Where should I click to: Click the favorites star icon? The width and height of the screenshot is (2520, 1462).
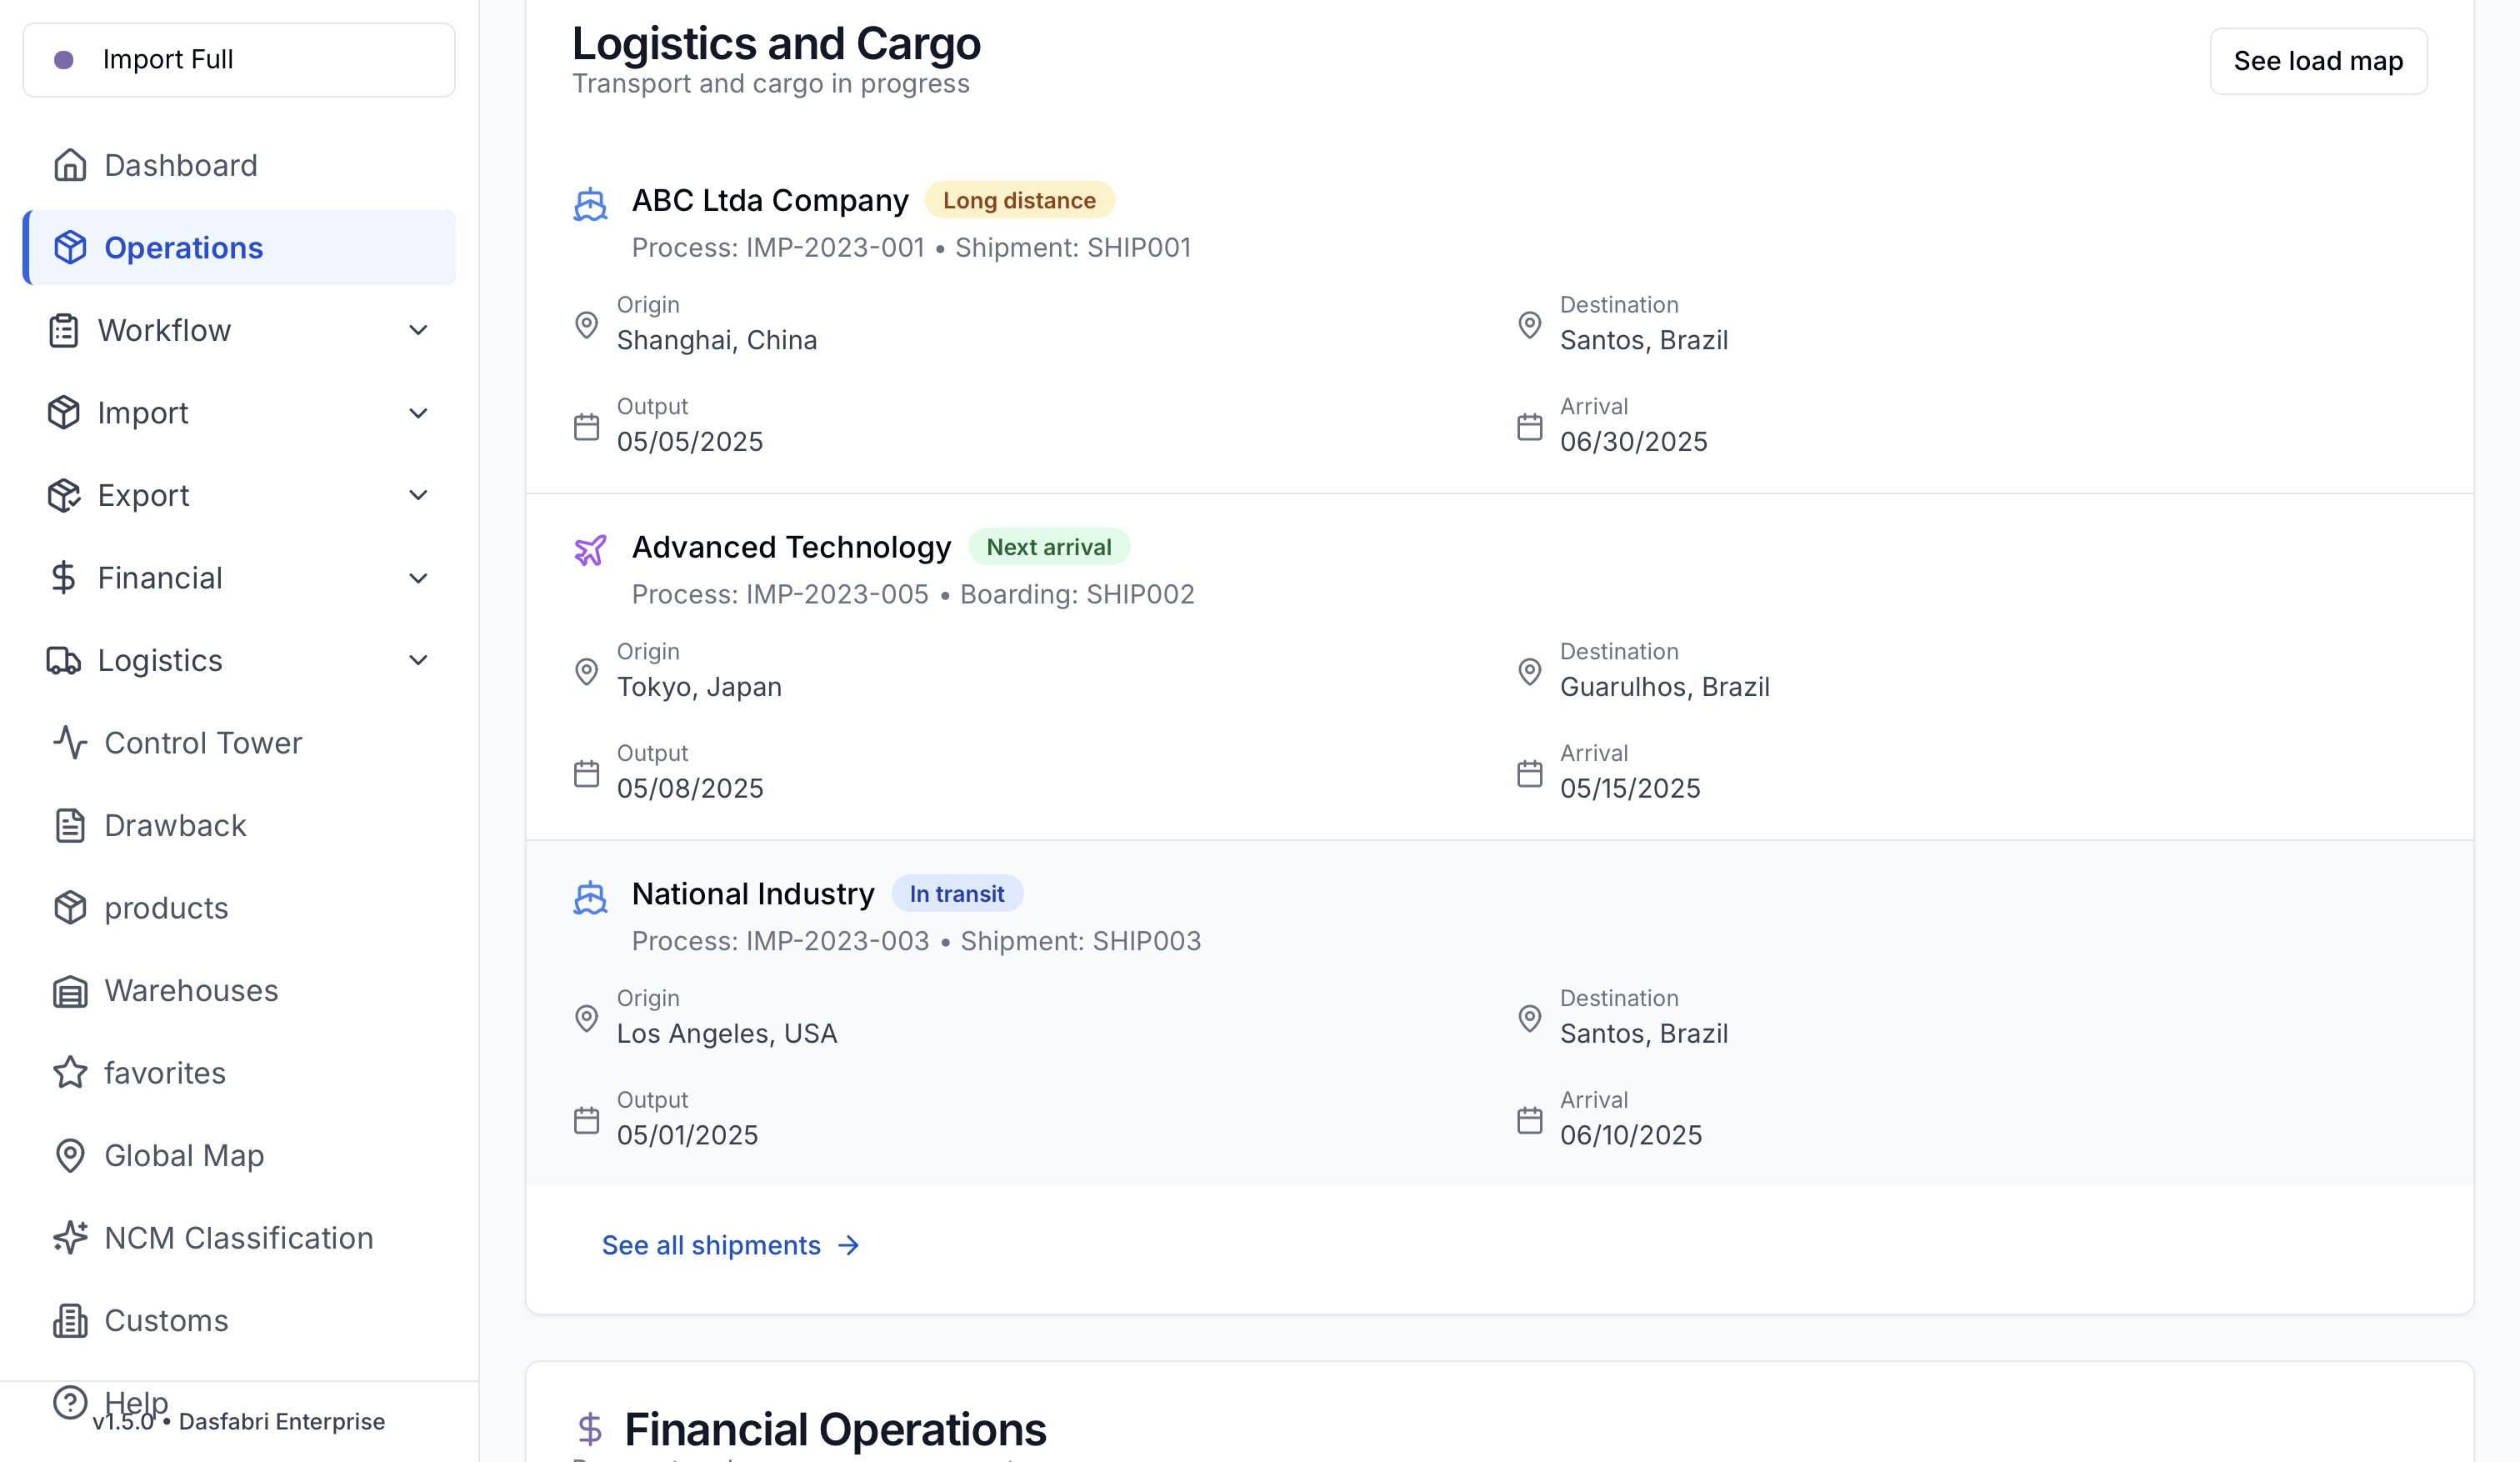[x=70, y=1073]
